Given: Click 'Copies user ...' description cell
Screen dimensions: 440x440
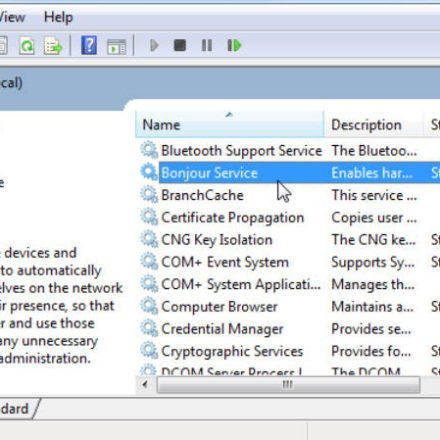Looking at the screenshot, I should tap(374, 218).
